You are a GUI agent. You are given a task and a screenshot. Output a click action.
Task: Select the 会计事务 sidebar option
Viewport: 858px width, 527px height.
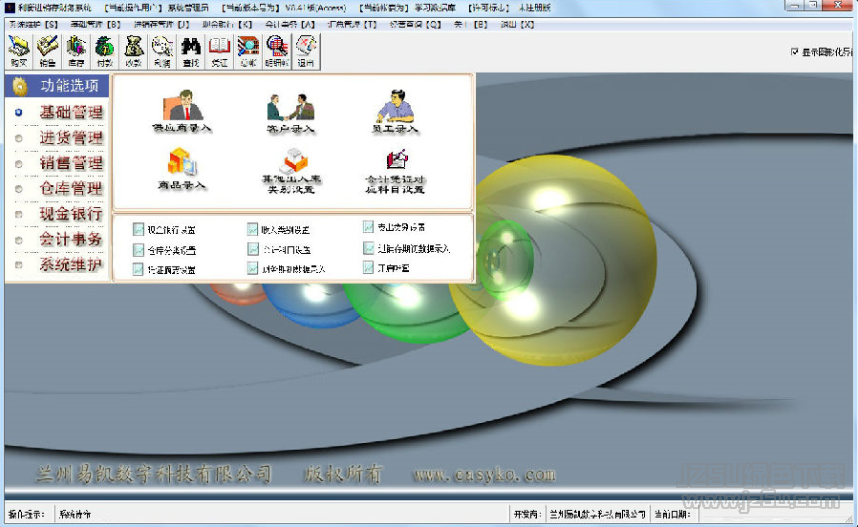(x=71, y=239)
